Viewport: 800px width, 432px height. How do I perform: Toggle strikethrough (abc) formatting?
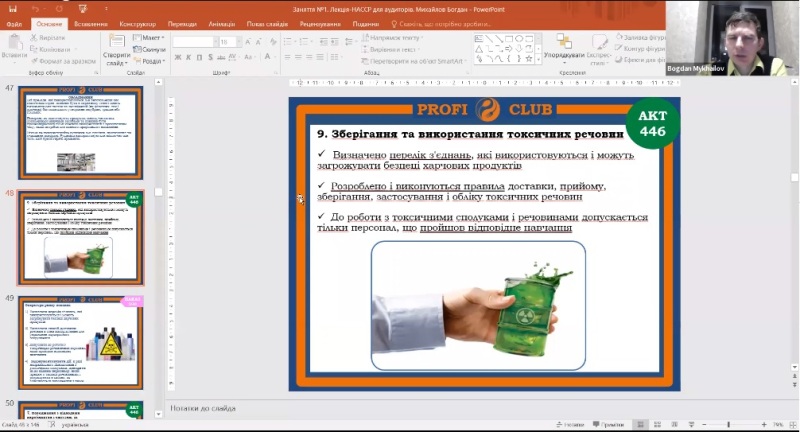(221, 57)
